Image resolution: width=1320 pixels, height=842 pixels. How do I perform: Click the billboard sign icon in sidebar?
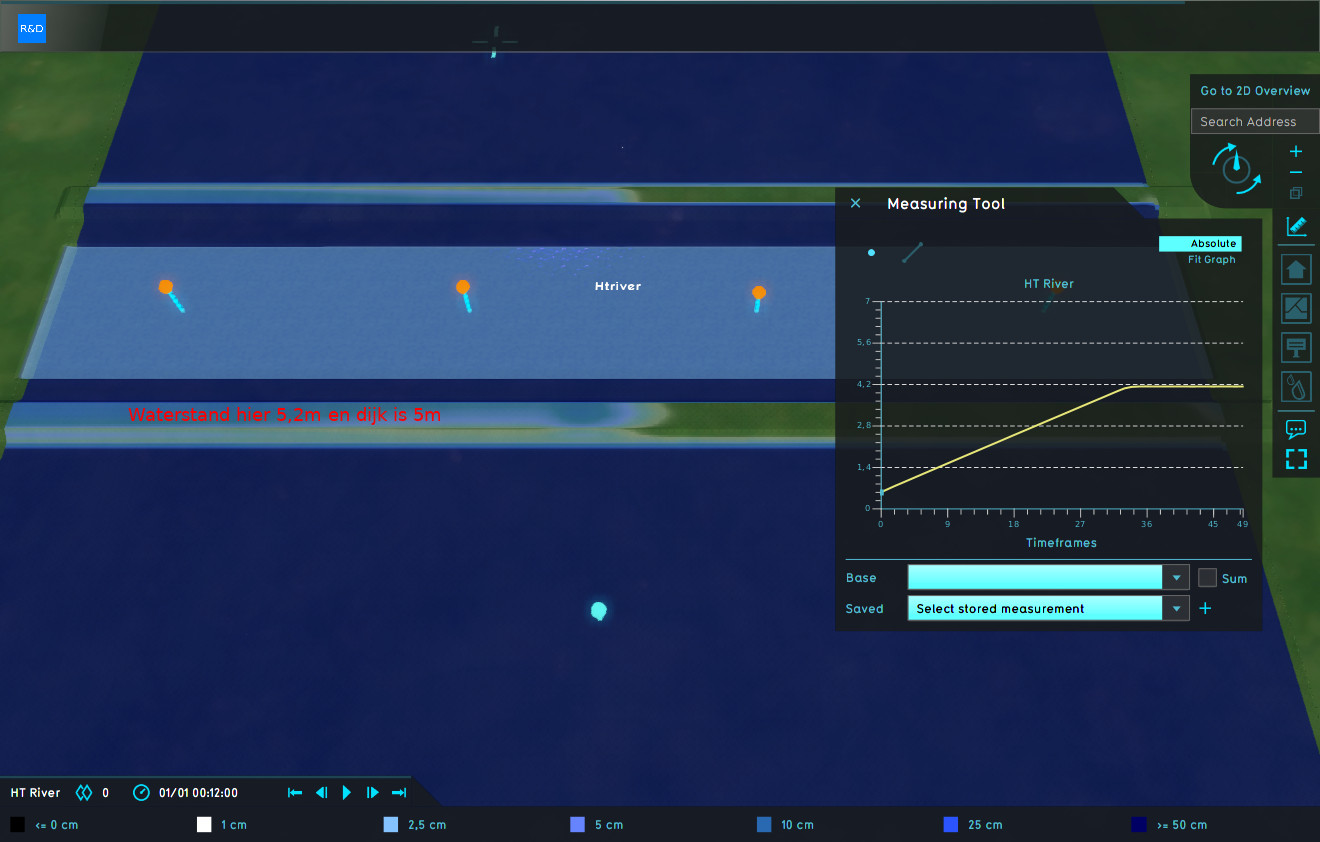(x=1296, y=348)
